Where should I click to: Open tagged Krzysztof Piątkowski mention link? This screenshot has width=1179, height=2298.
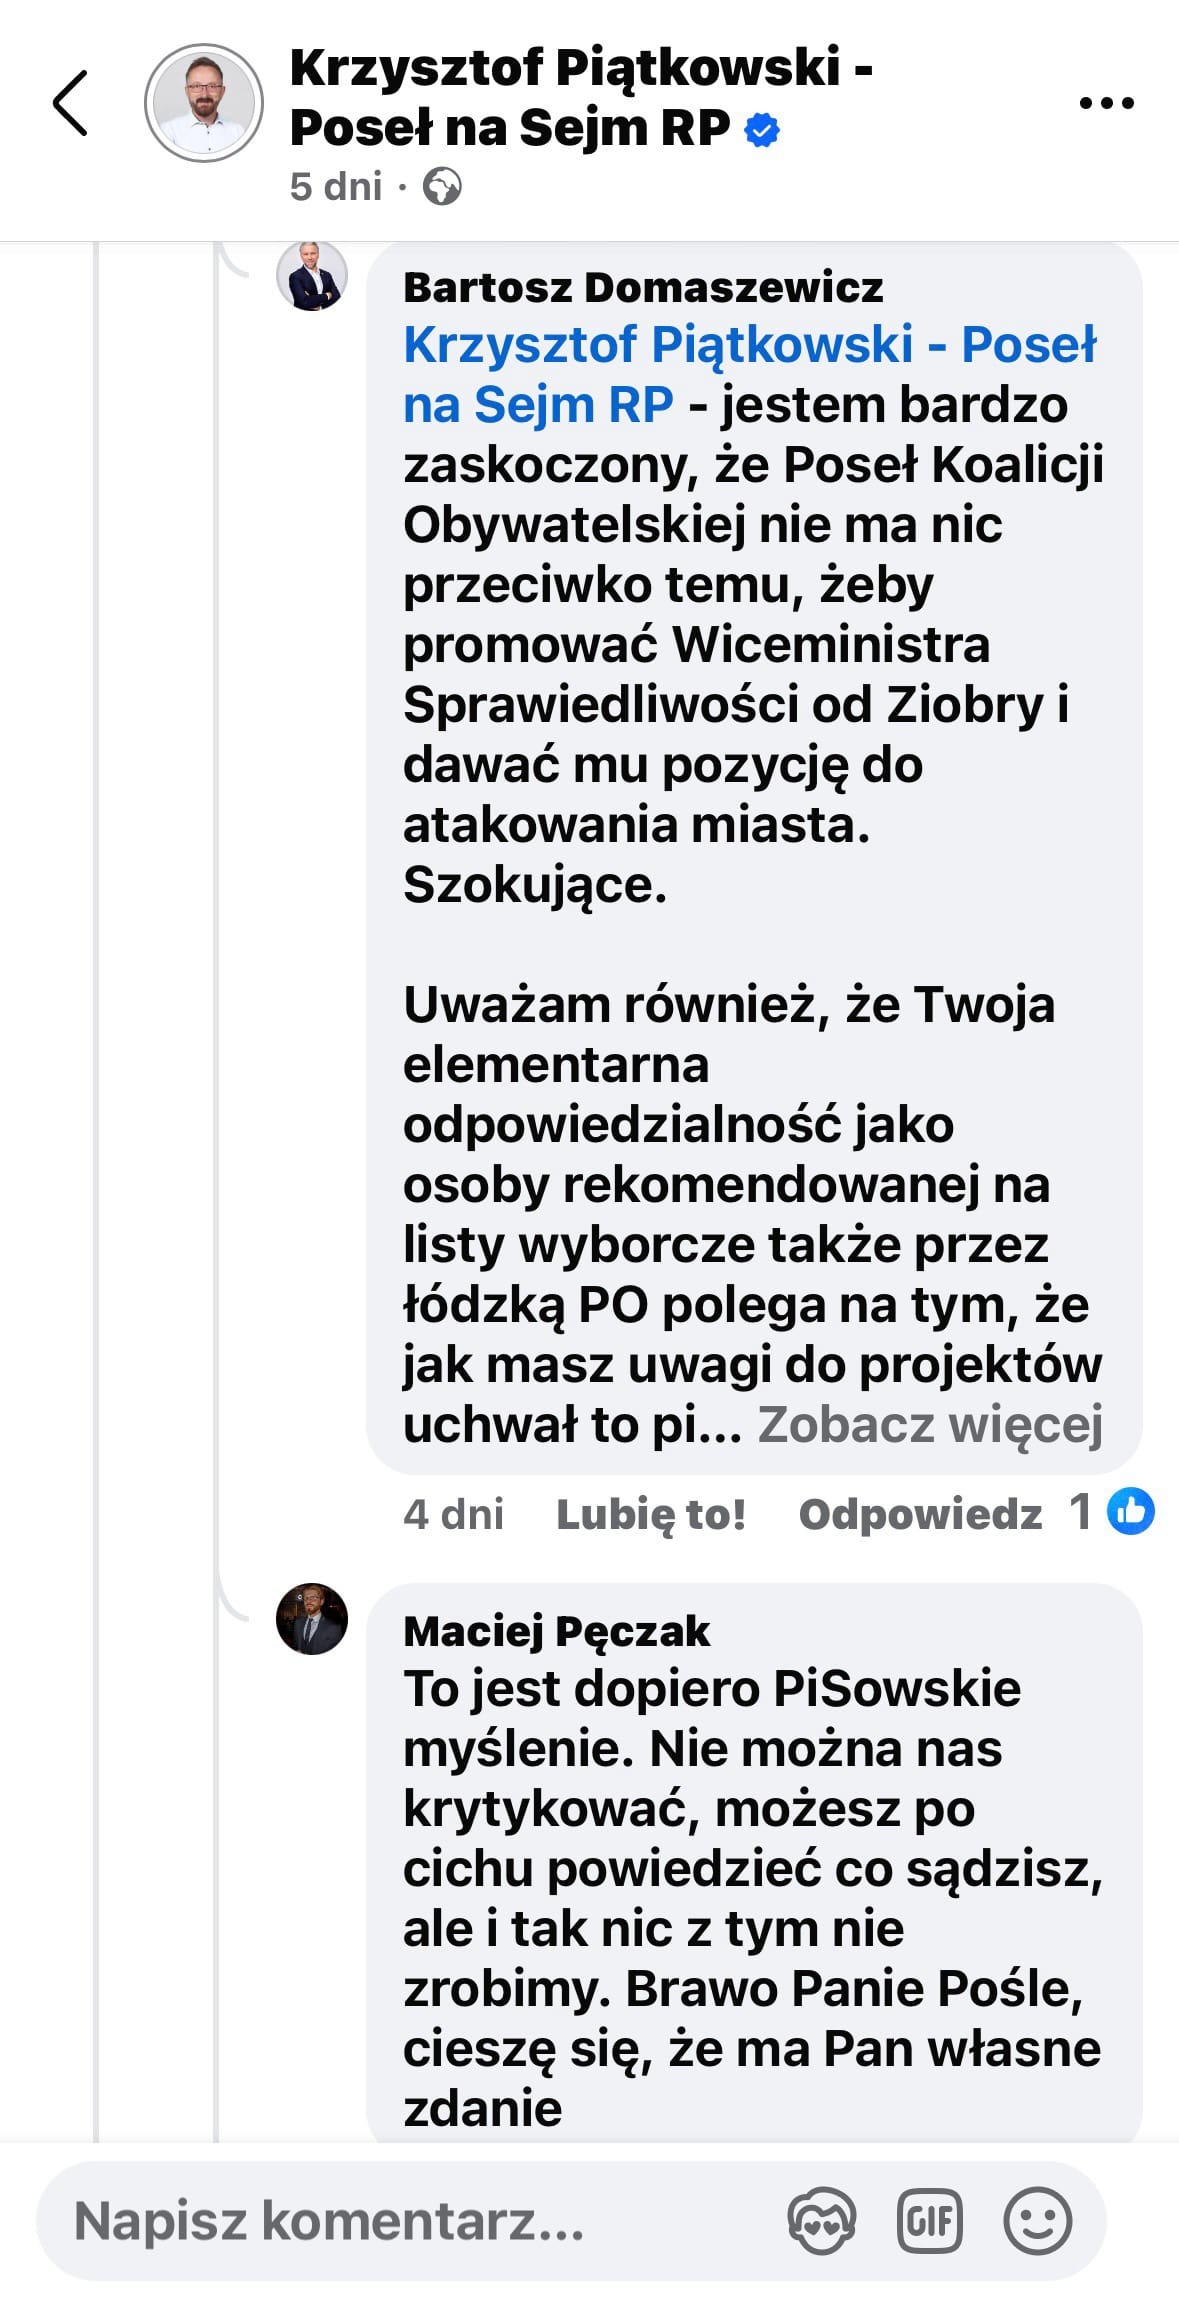[x=750, y=374]
